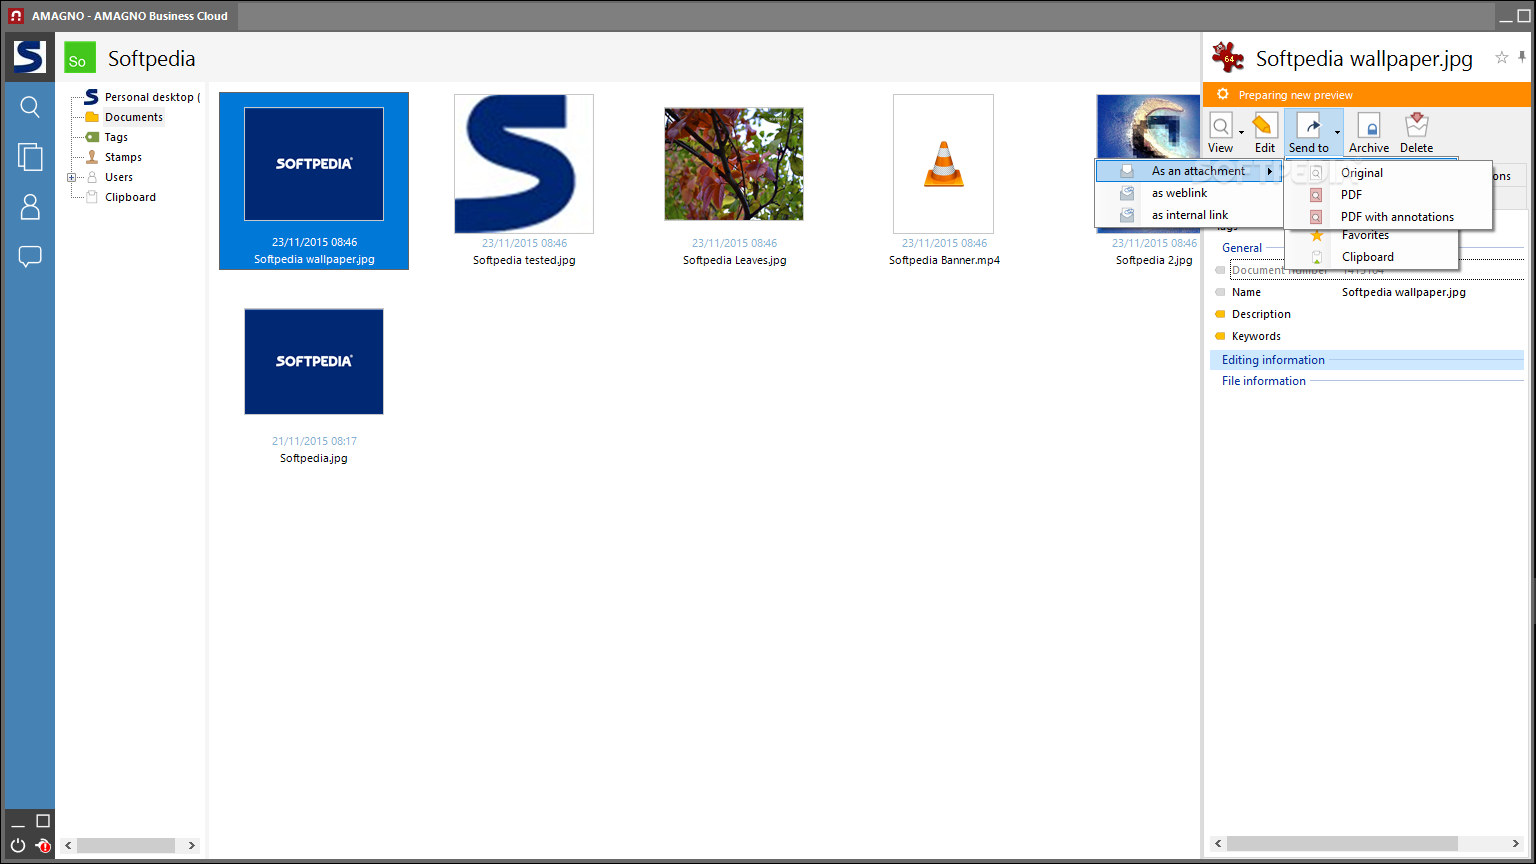Select PDF with annotations option
The width and height of the screenshot is (1536, 864).
pos(1389,217)
